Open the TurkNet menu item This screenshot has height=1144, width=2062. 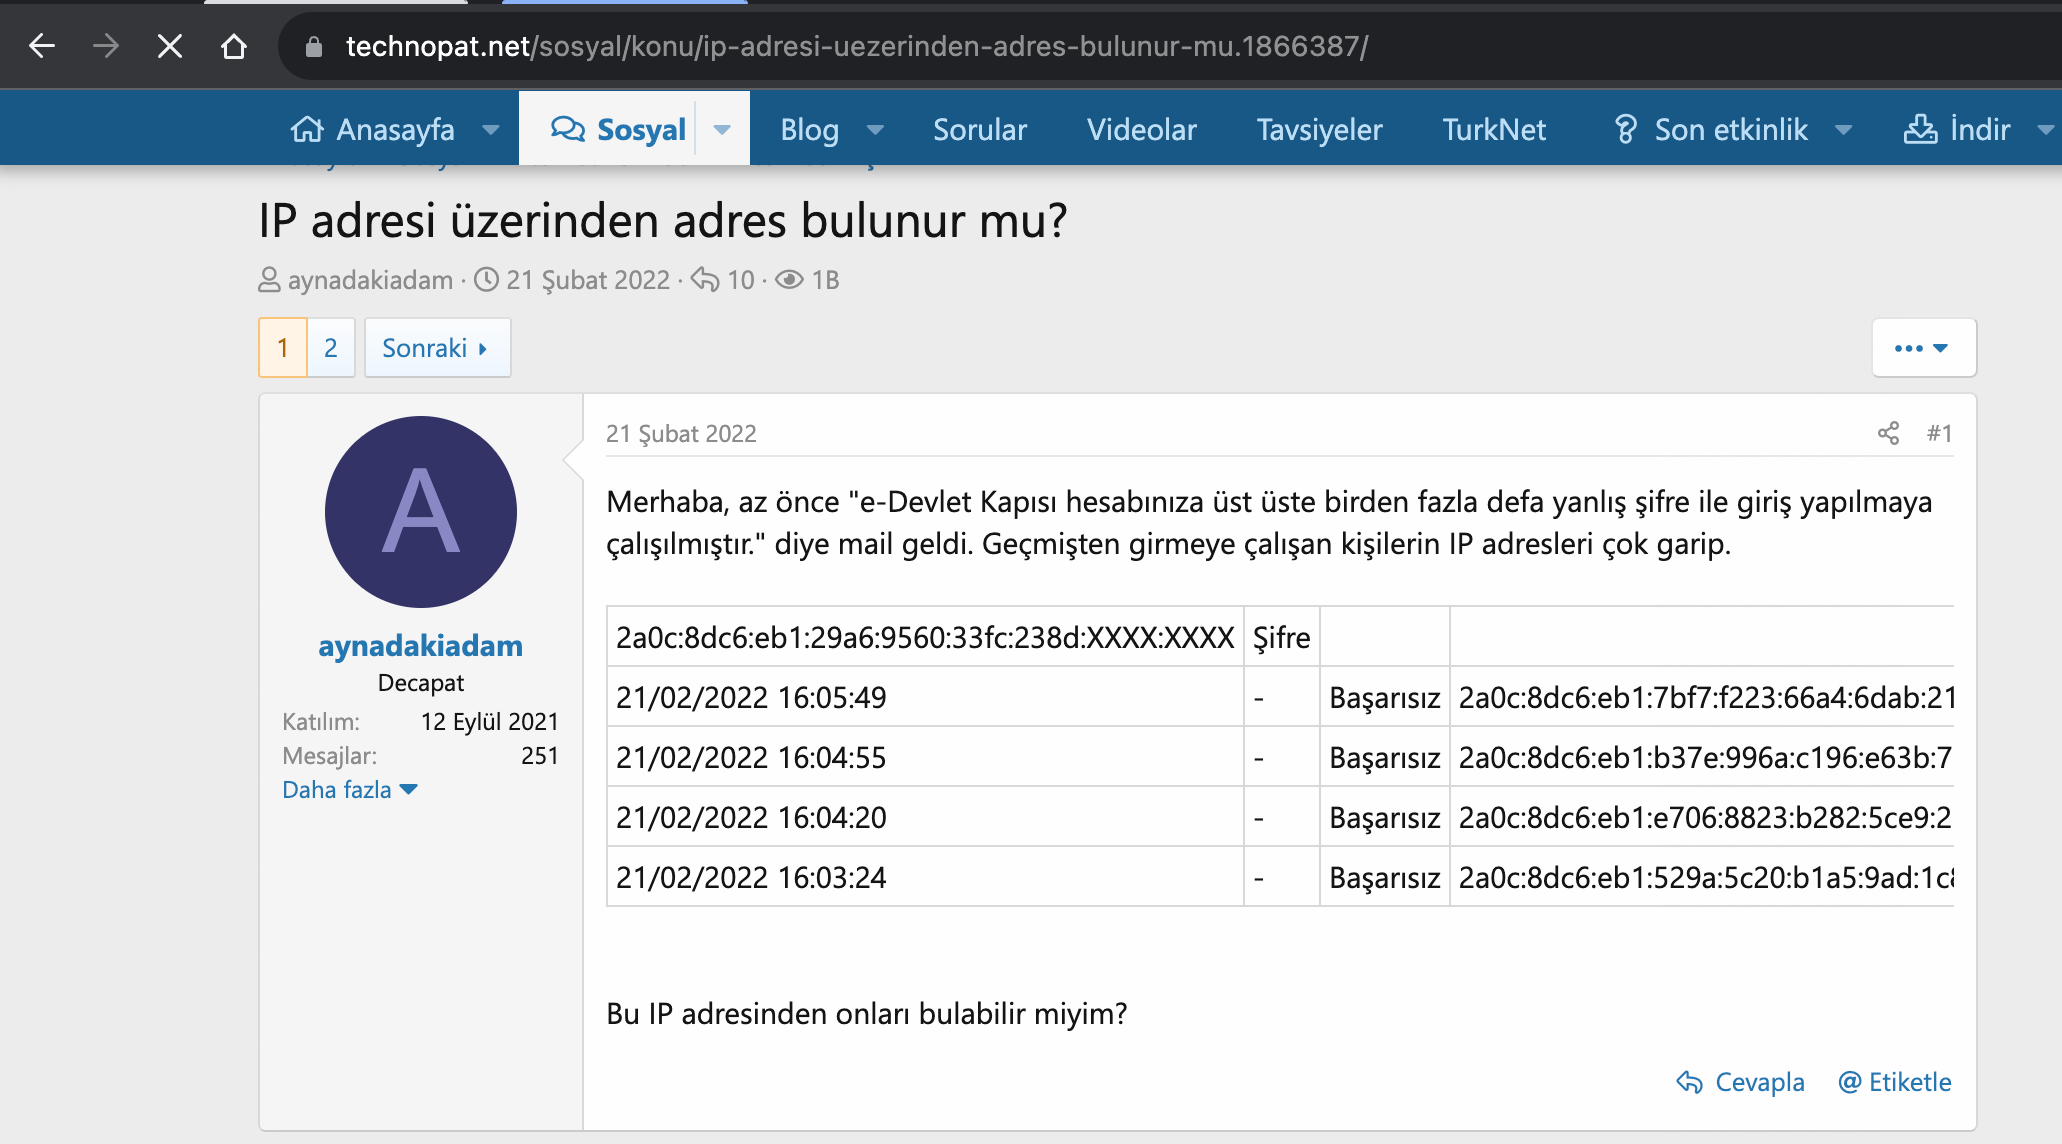[1494, 129]
